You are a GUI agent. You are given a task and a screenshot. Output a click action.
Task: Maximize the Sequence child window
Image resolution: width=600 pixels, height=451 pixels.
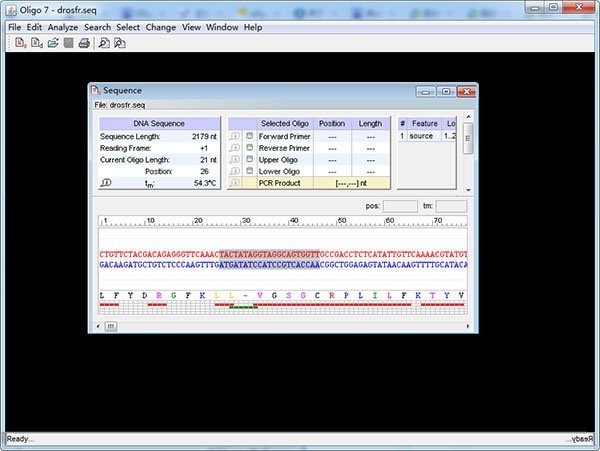click(446, 91)
